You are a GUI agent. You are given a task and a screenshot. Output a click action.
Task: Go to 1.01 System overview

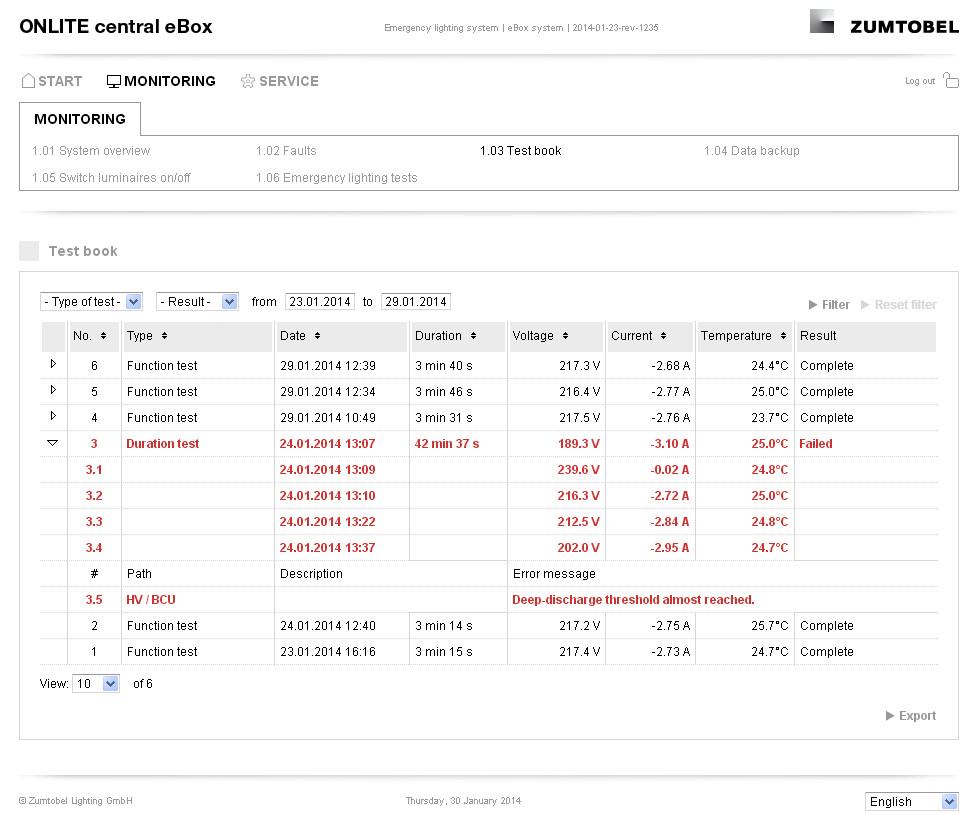91,151
